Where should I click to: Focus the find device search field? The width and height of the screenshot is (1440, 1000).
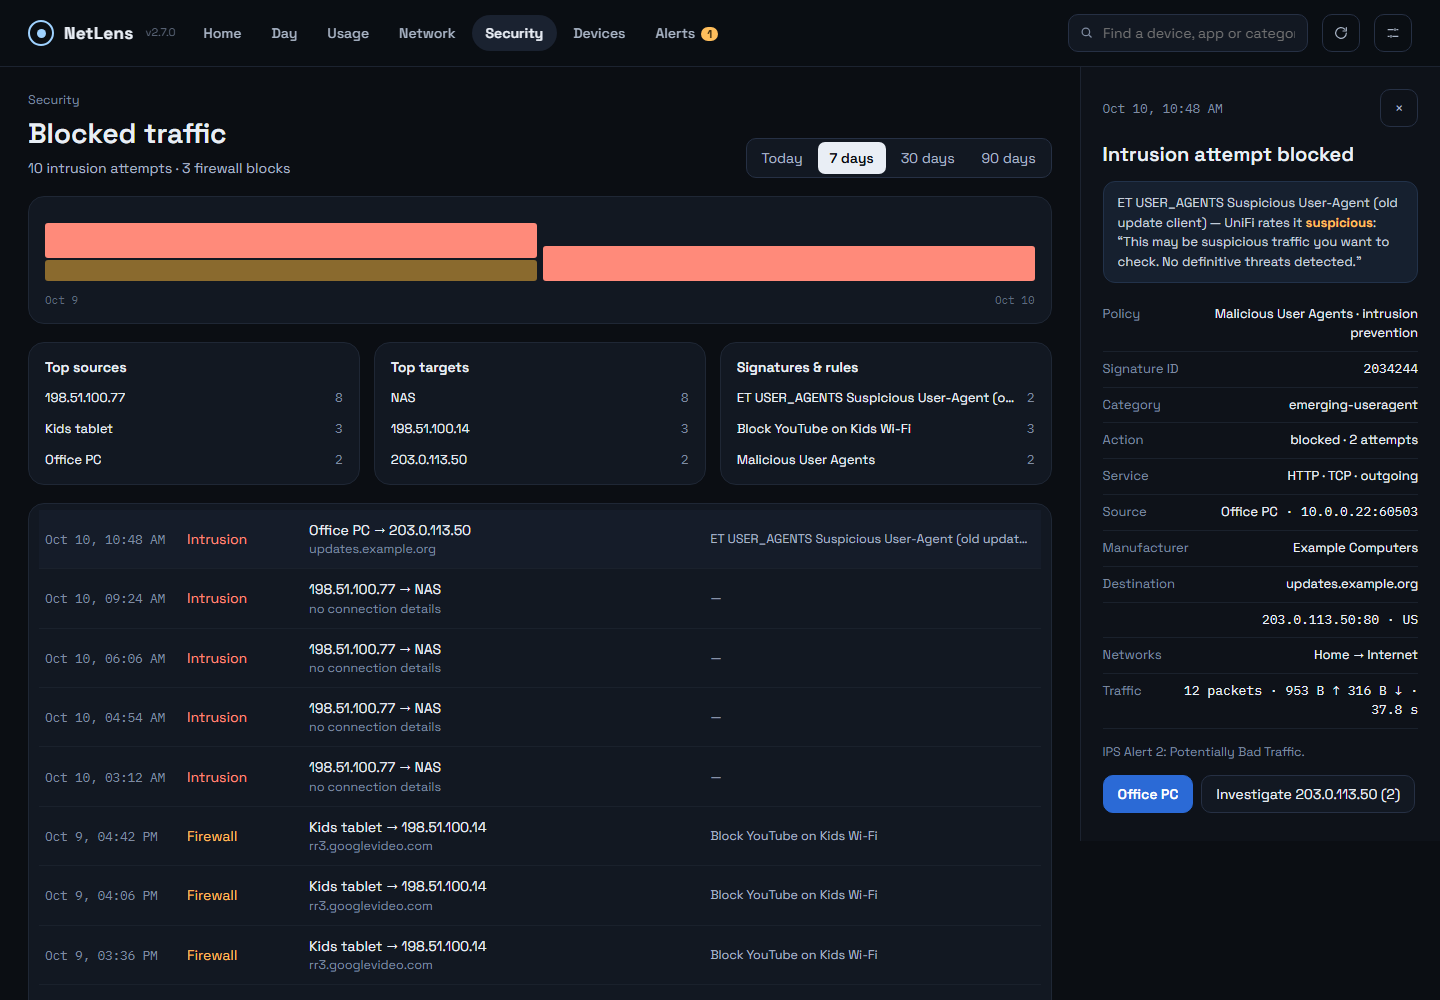pos(1188,33)
